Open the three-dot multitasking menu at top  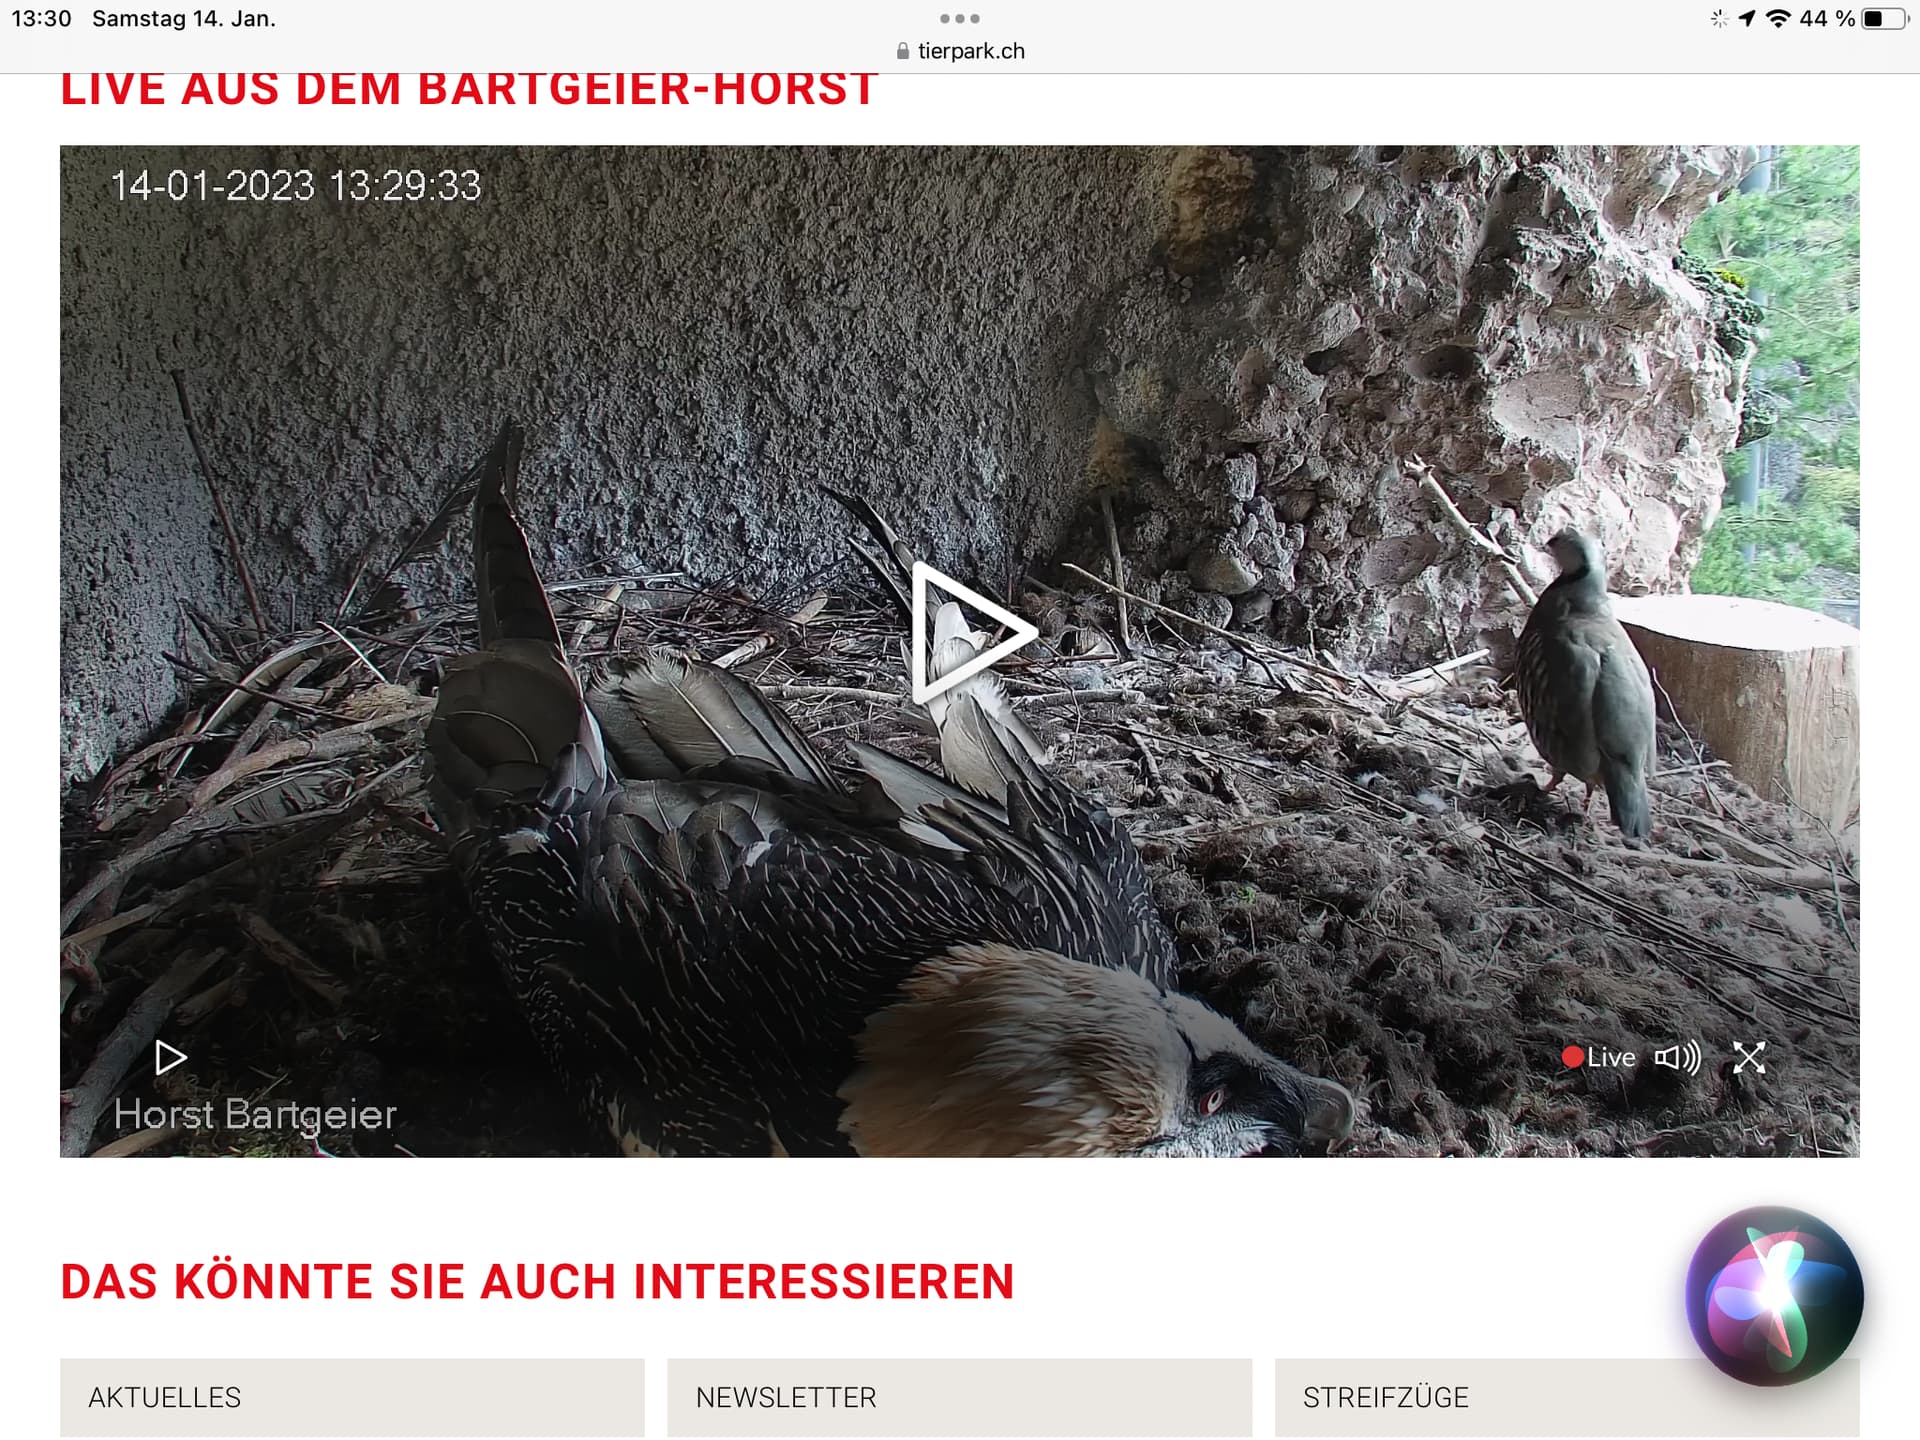[x=960, y=18]
